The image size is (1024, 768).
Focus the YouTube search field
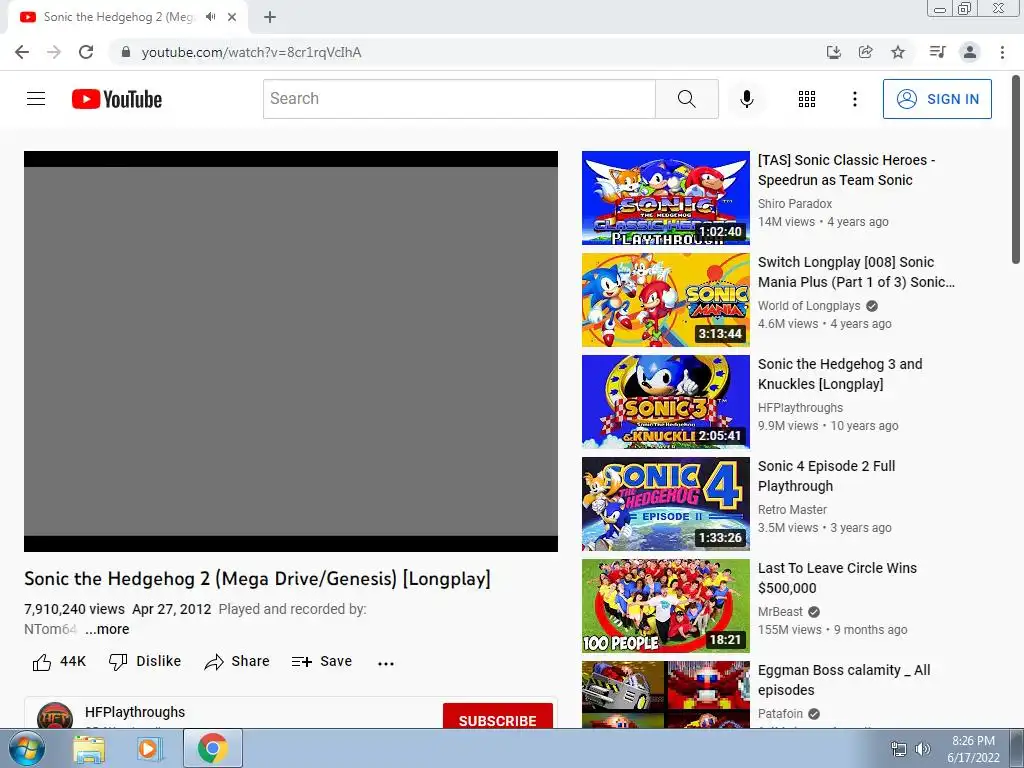[x=459, y=99]
